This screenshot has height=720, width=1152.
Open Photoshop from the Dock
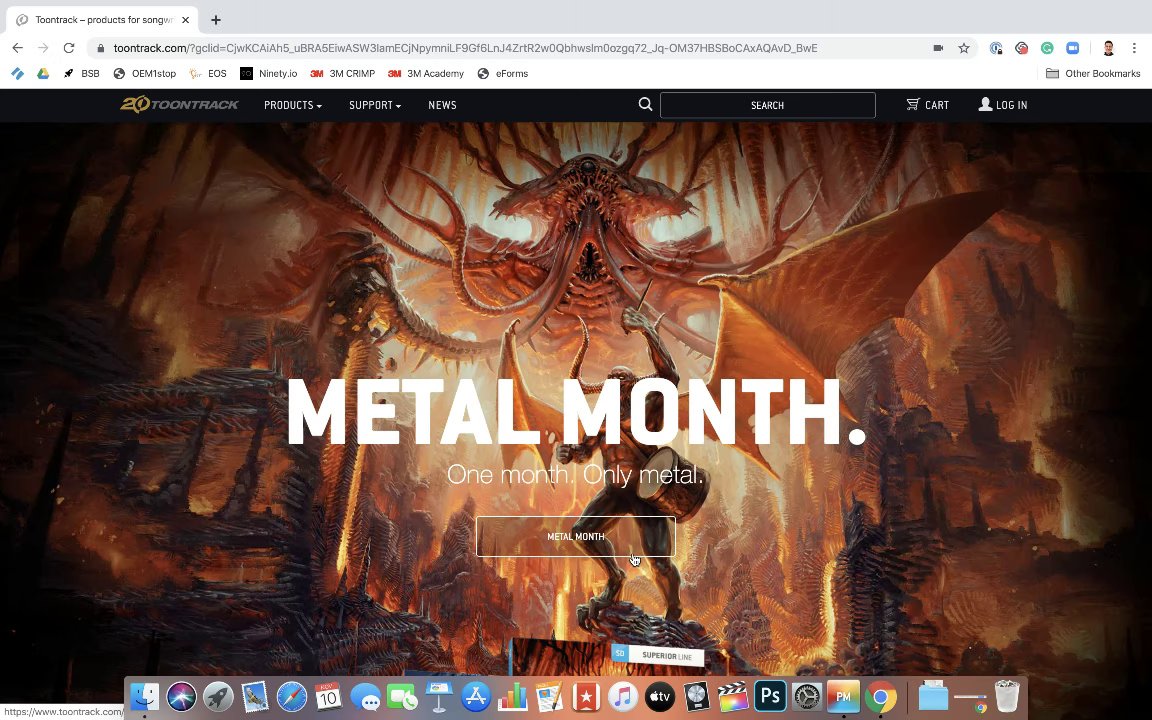pyautogui.click(x=770, y=696)
